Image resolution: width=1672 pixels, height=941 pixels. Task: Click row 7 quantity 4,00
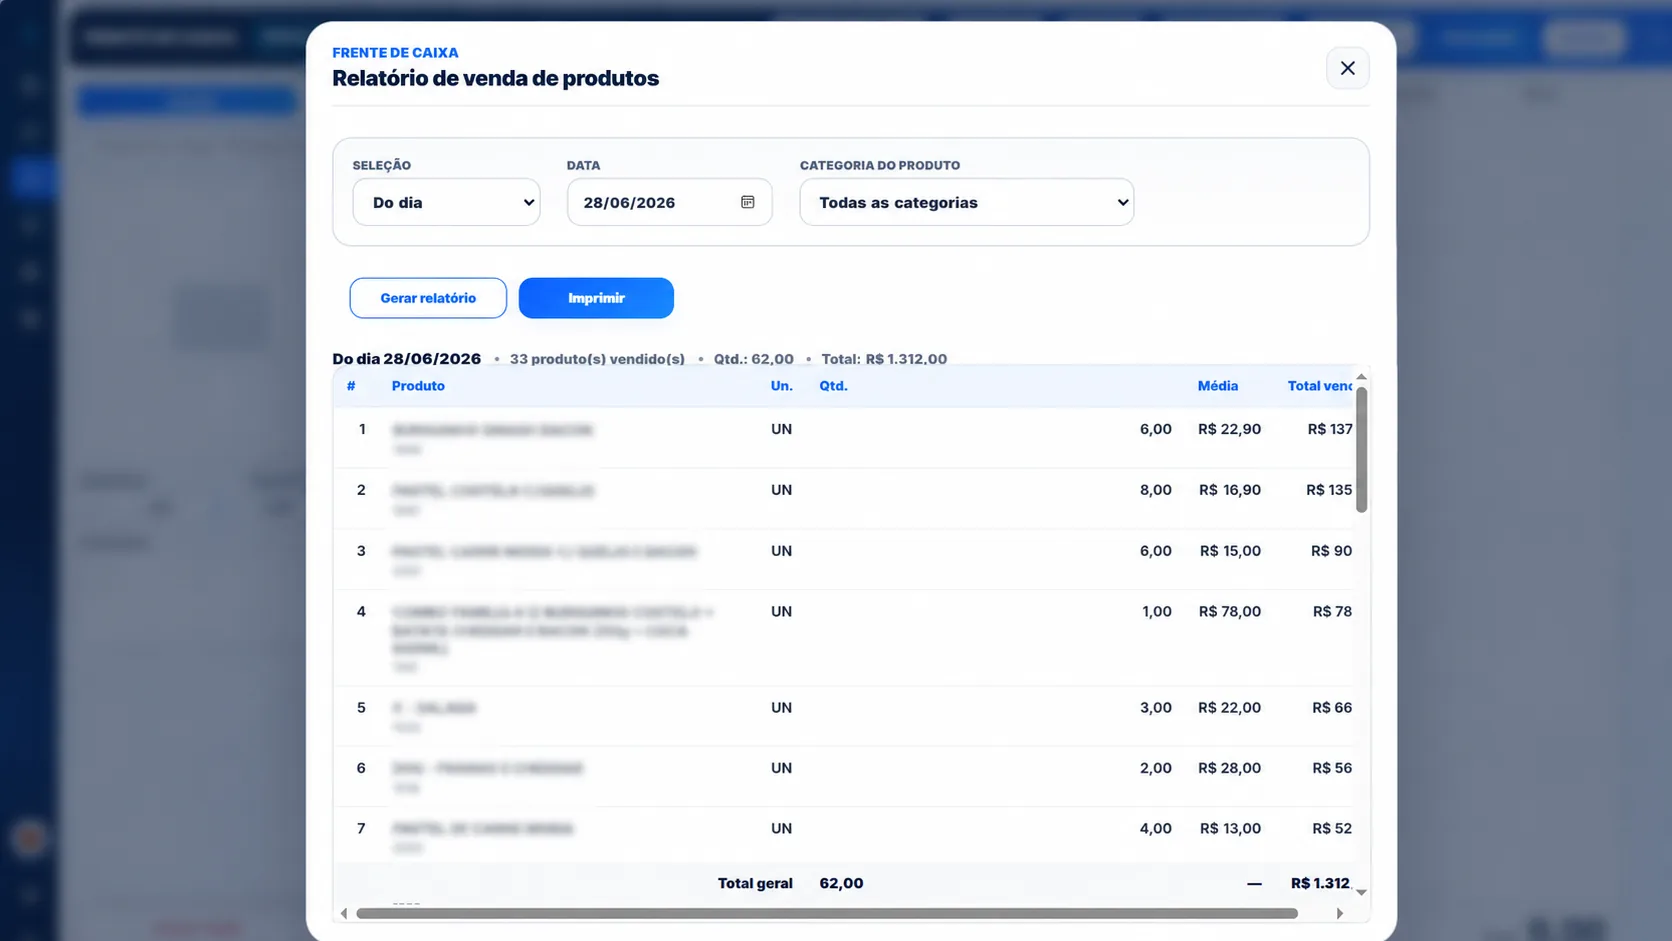tap(1155, 829)
